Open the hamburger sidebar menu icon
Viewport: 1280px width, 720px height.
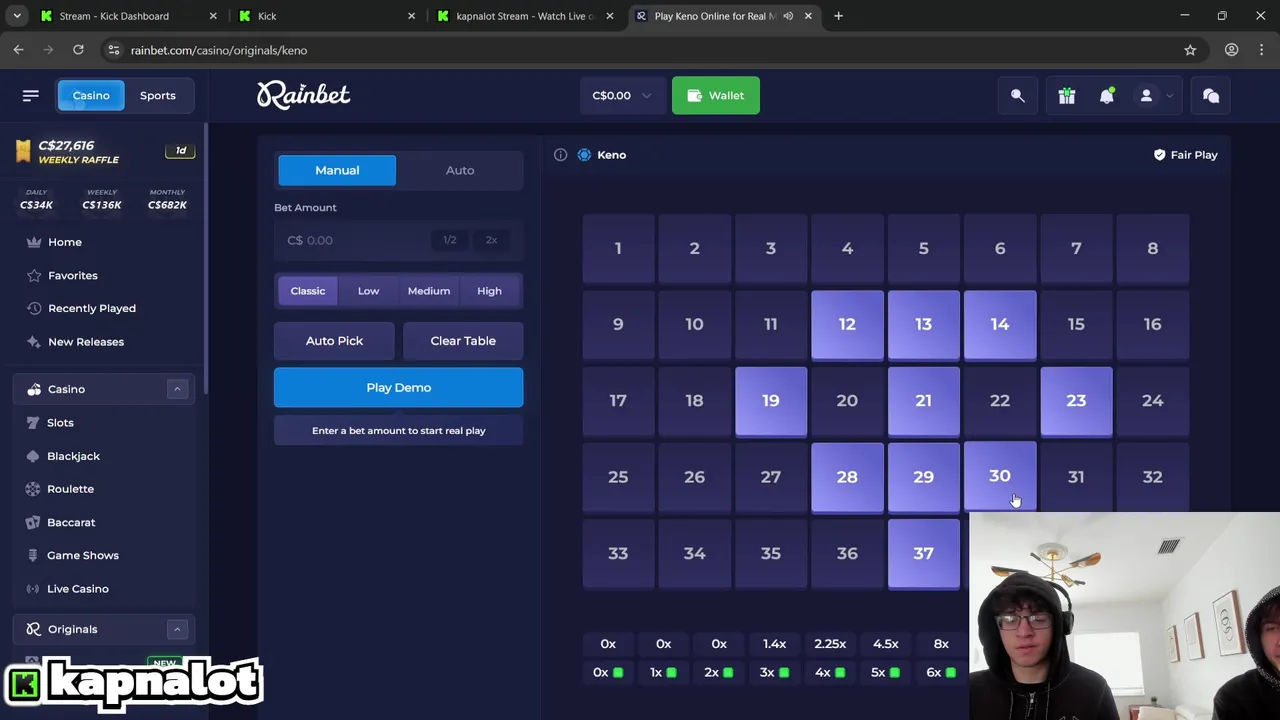31,95
